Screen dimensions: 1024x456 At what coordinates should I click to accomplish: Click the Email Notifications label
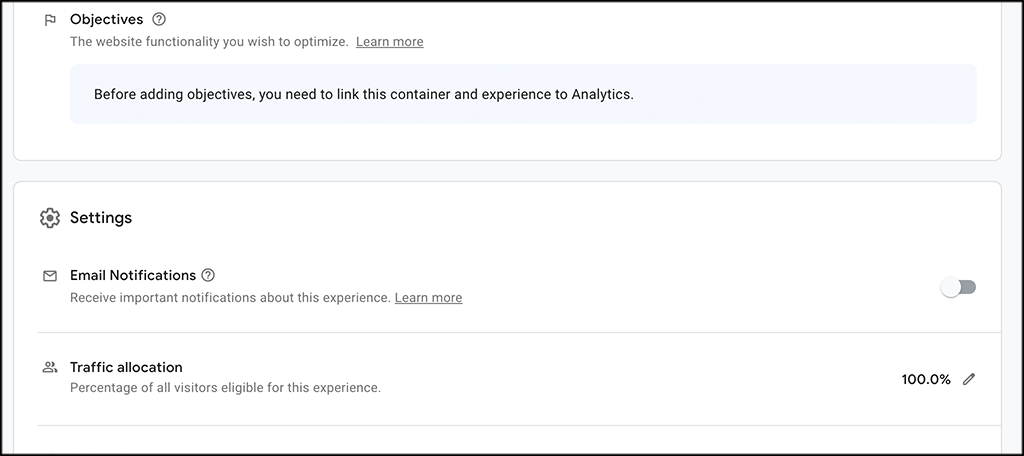(133, 275)
